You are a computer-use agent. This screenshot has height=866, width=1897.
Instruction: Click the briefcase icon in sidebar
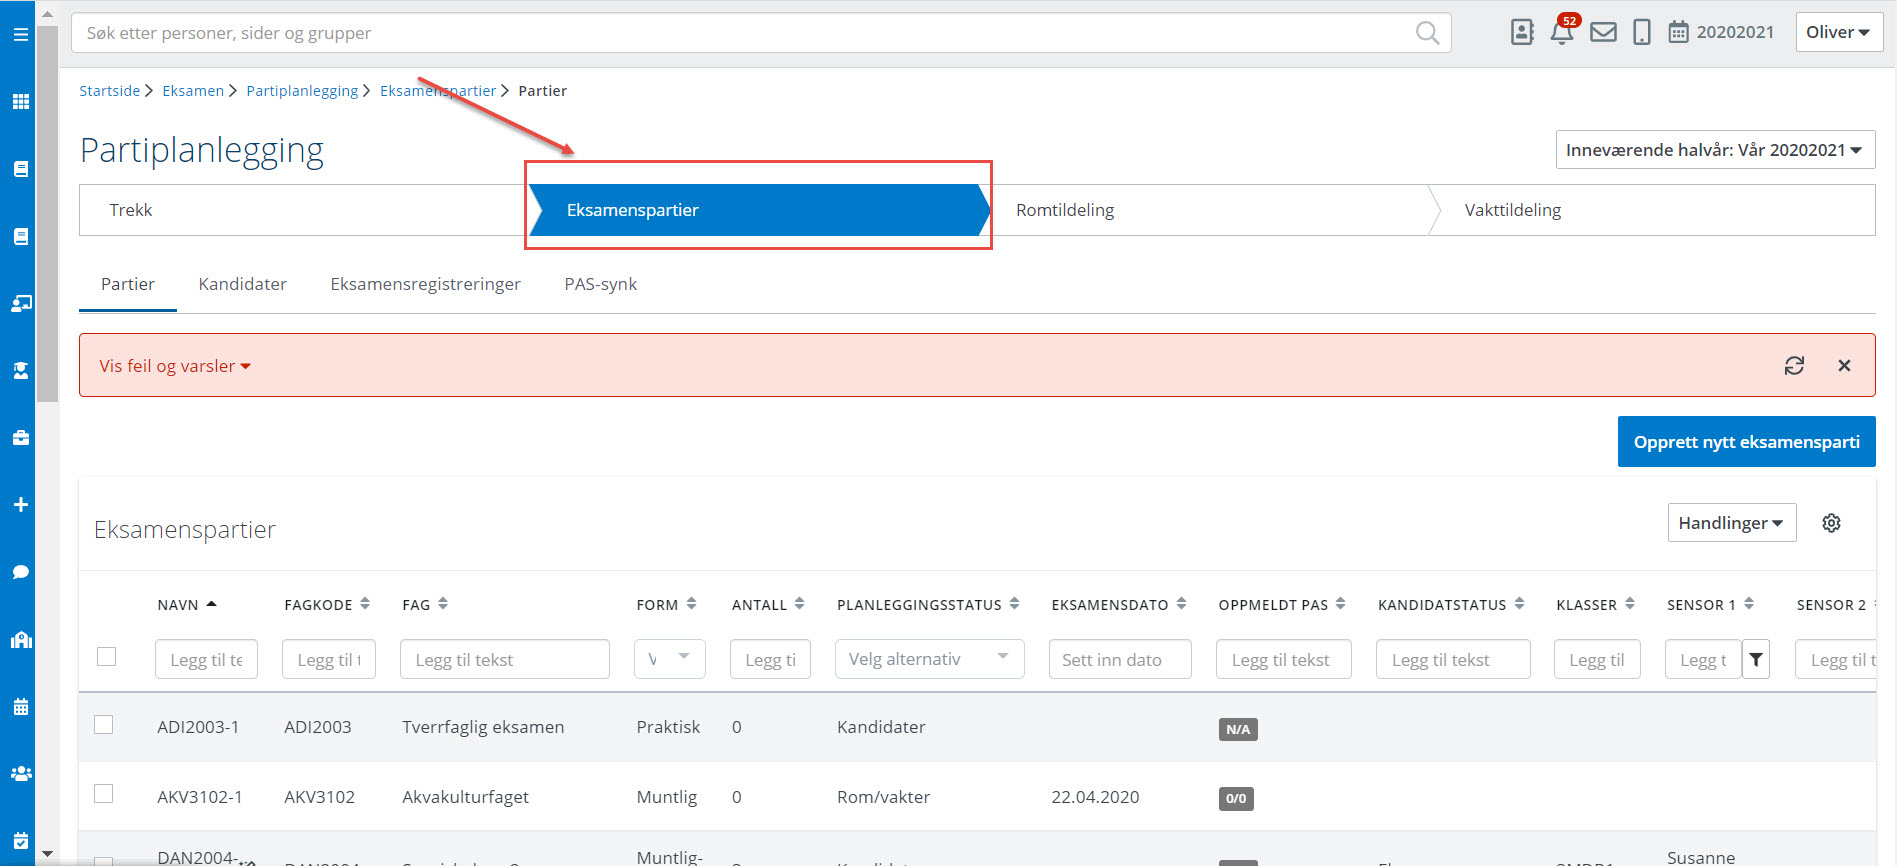pos(20,438)
